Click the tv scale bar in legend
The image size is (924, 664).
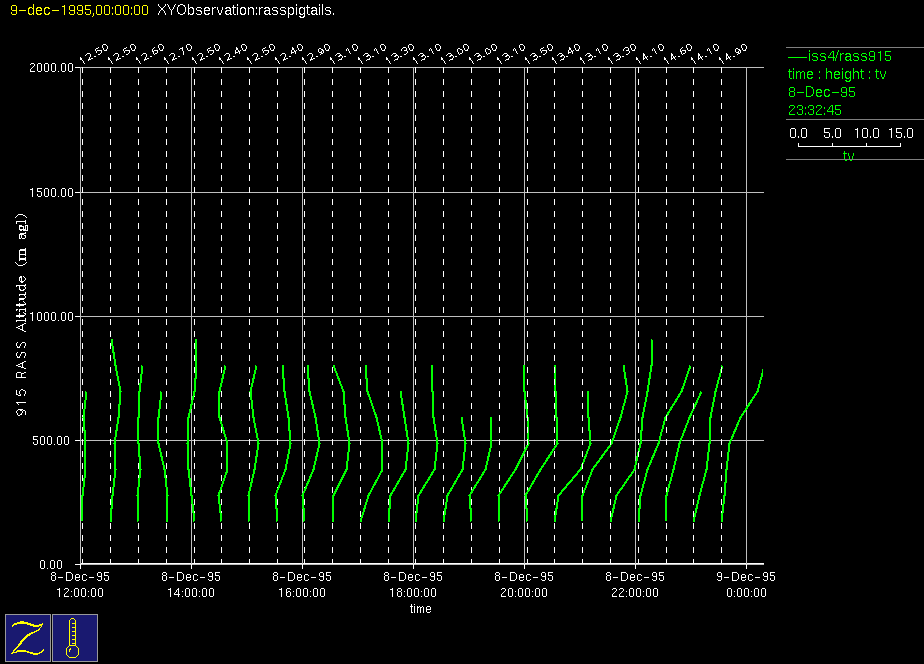850,146
